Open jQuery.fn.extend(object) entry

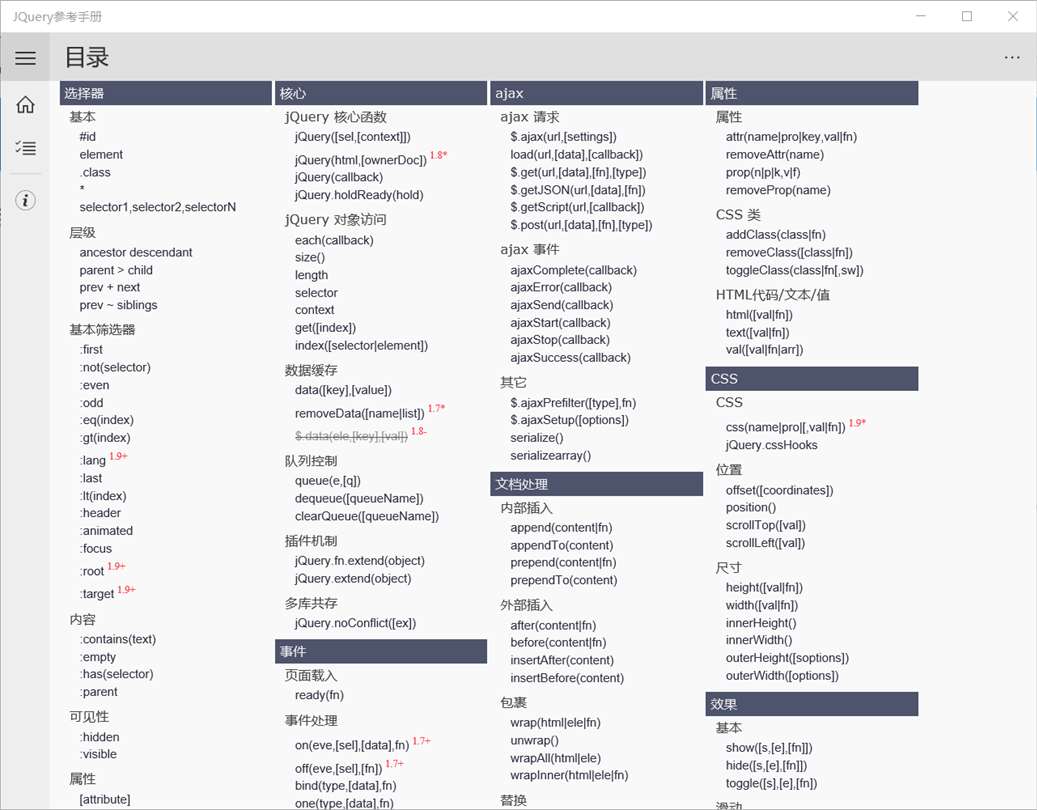pyautogui.click(x=360, y=561)
